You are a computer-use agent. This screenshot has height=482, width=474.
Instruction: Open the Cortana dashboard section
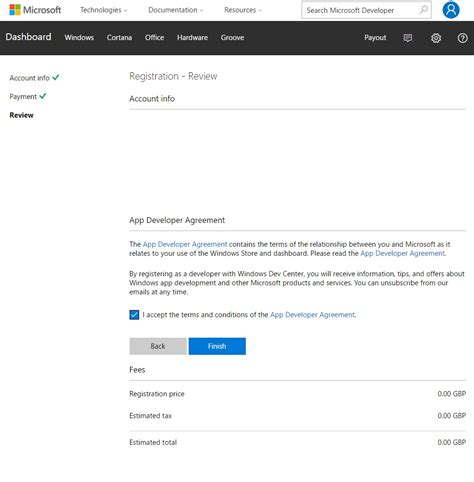119,38
